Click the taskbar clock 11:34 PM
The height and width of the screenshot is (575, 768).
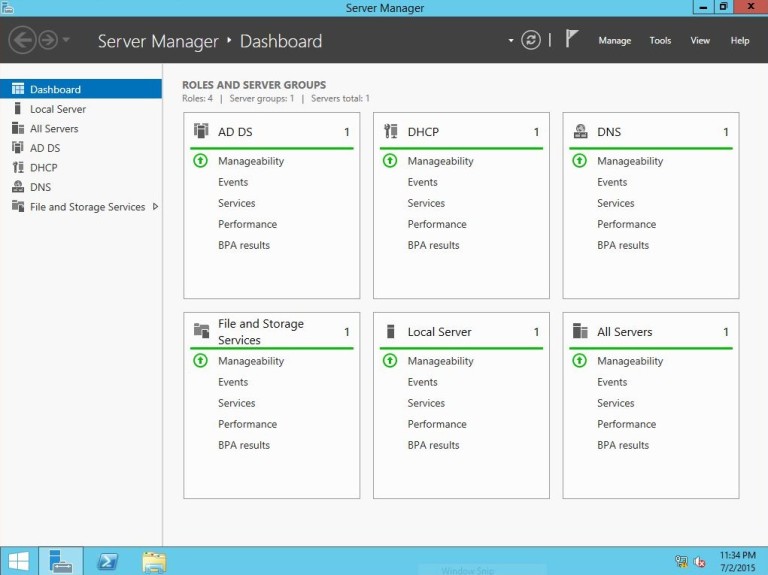click(737, 555)
